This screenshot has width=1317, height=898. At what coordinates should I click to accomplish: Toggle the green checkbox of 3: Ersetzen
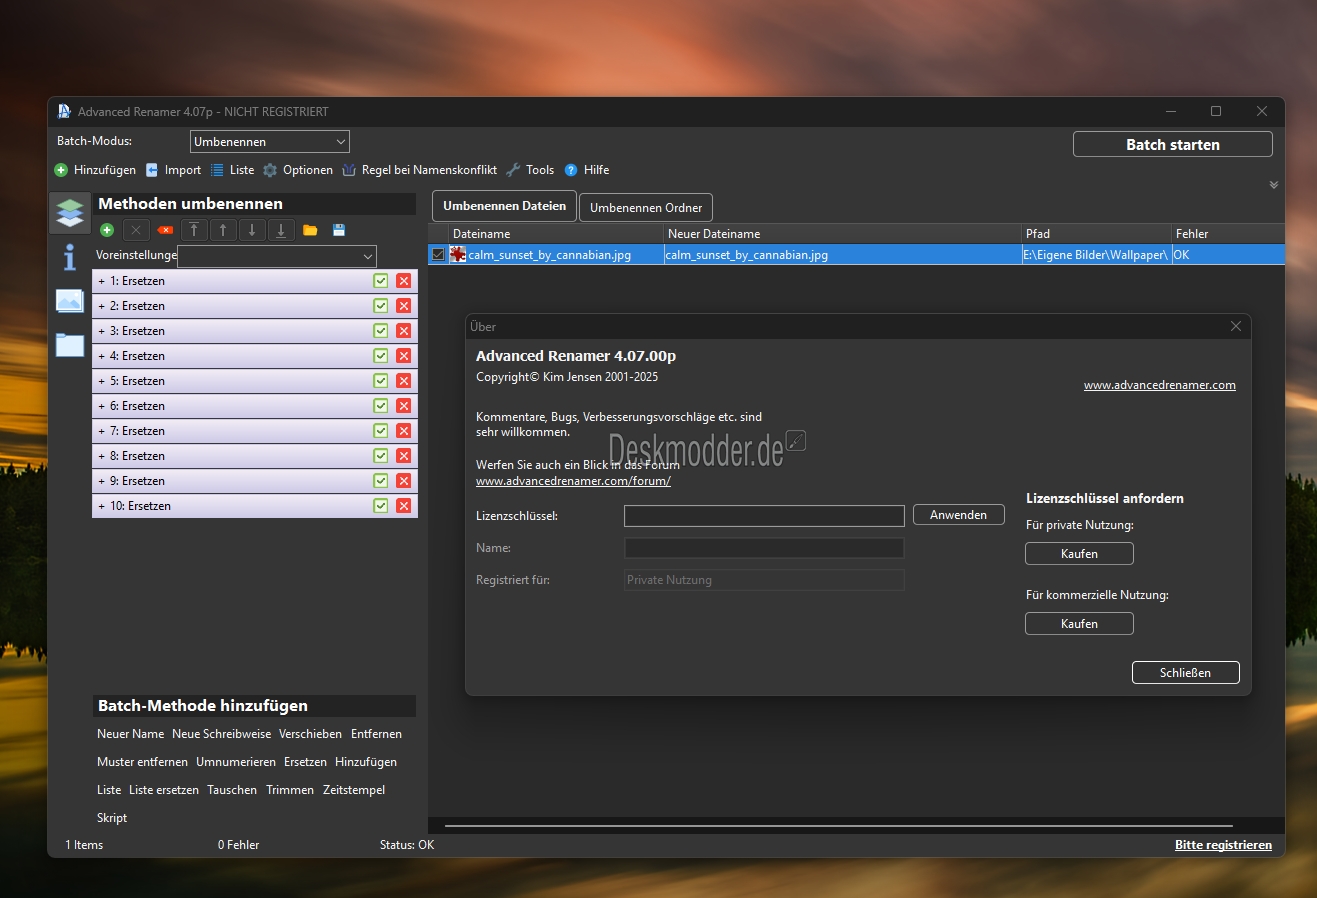381,331
